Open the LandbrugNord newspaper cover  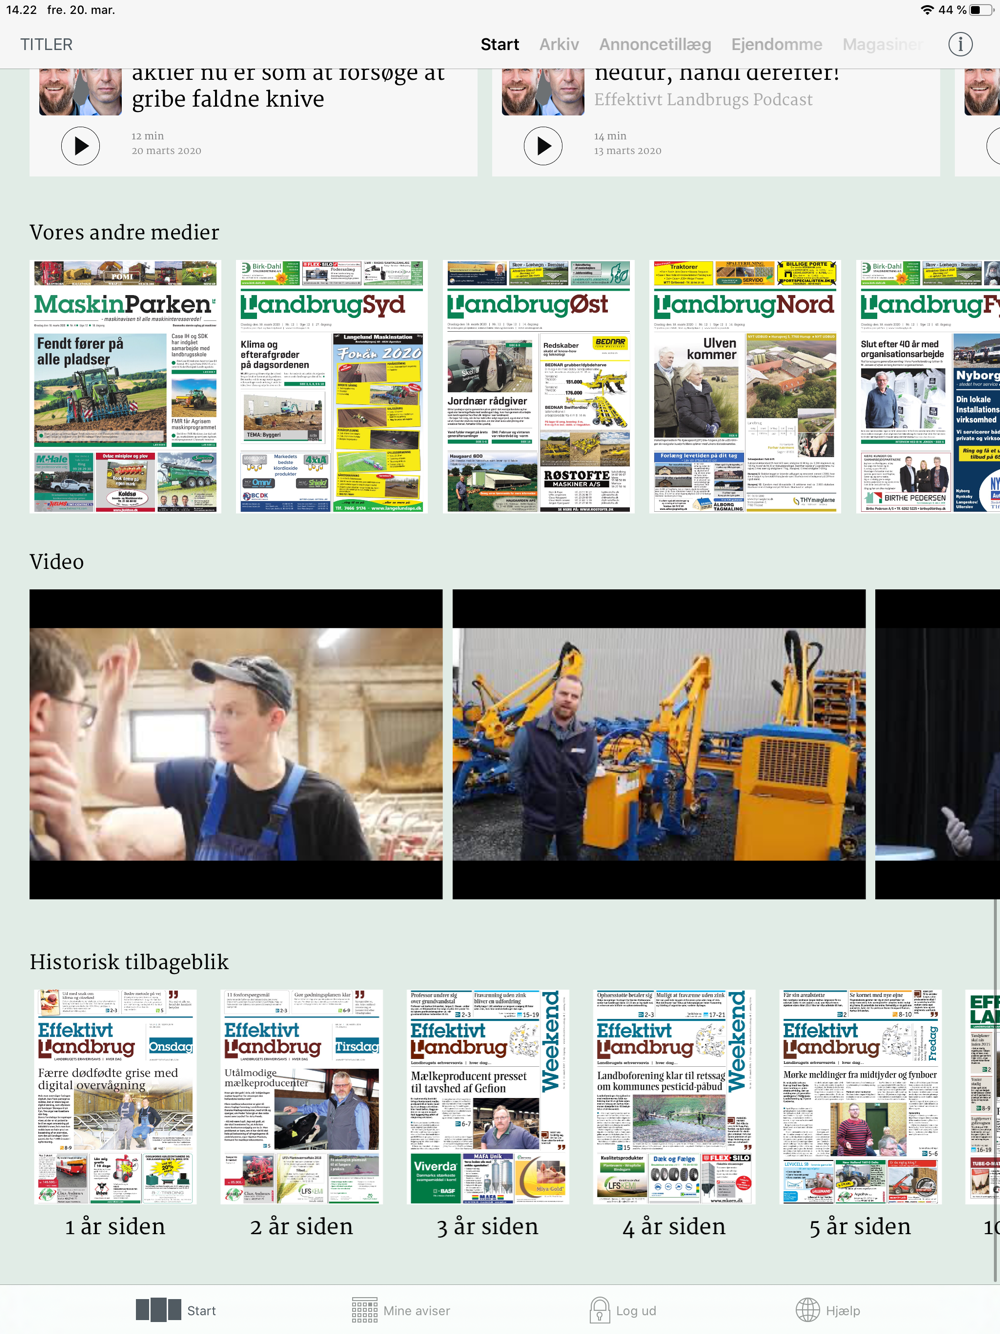pyautogui.click(x=745, y=387)
